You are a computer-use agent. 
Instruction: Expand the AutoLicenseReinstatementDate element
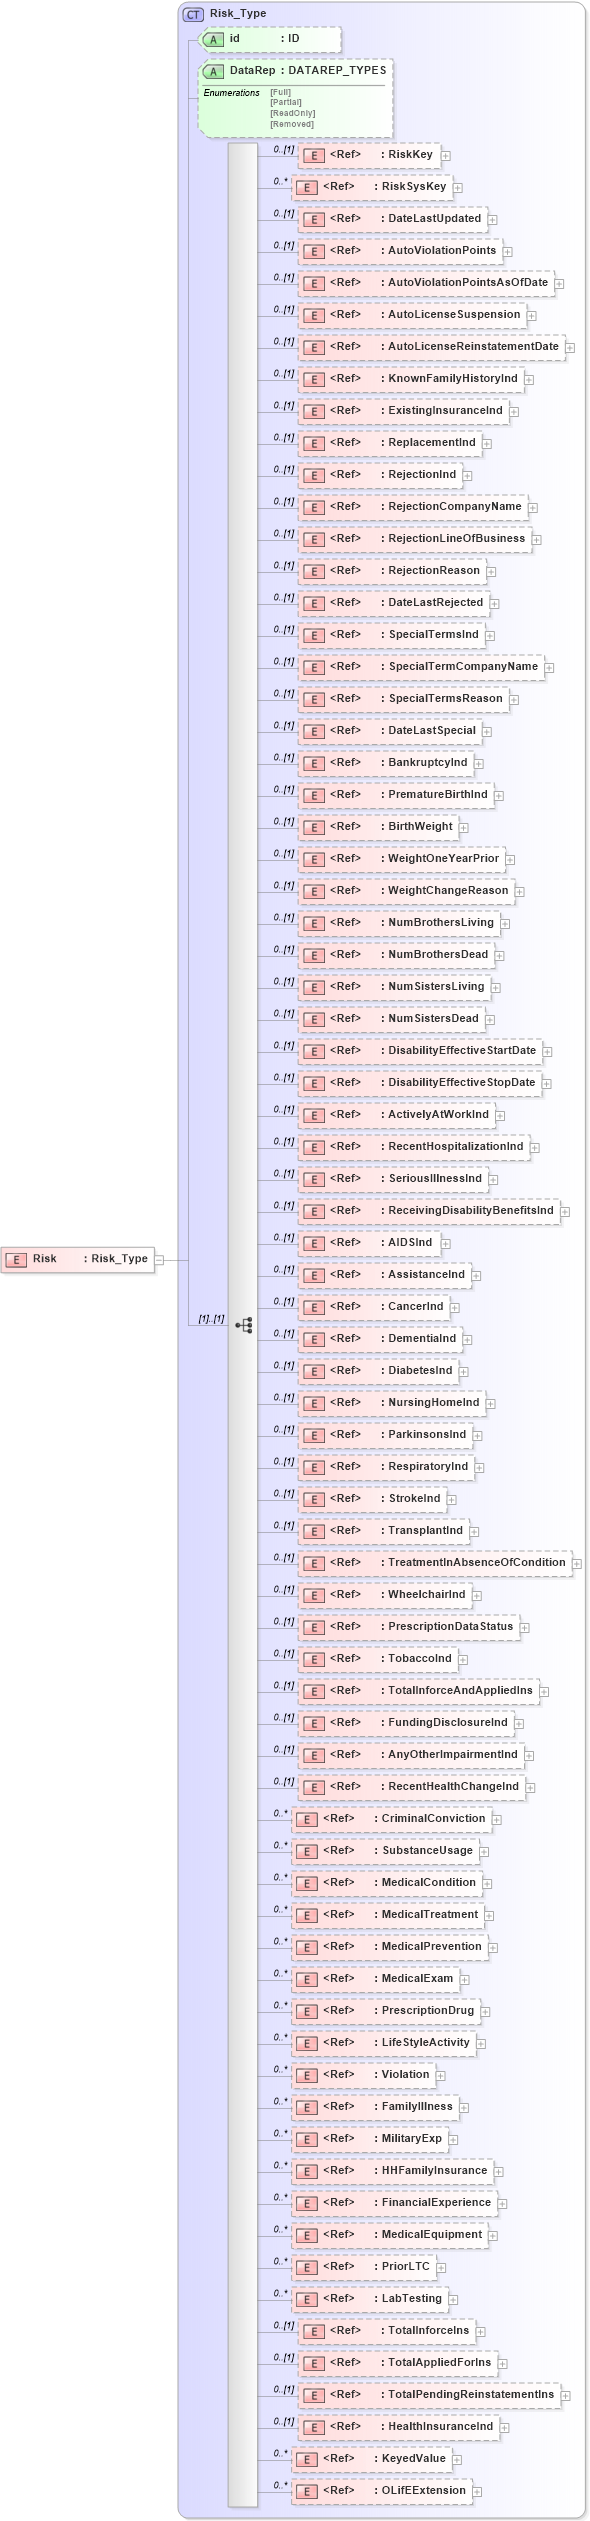pyautogui.click(x=570, y=348)
